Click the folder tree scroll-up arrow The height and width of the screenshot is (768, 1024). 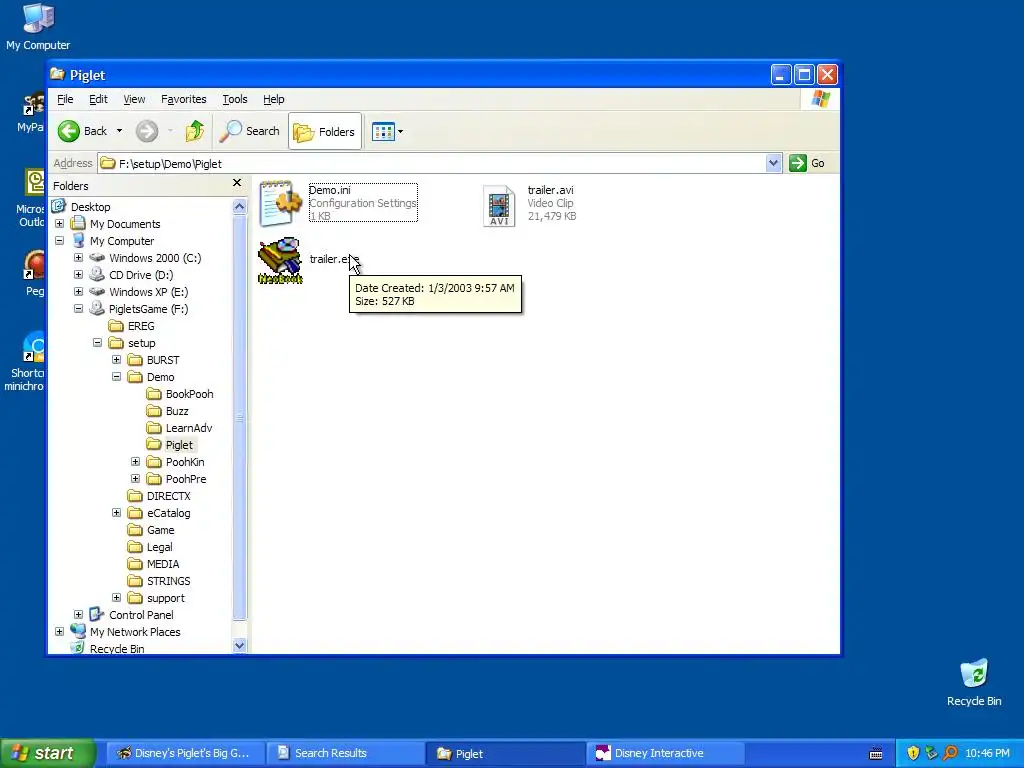pos(239,206)
